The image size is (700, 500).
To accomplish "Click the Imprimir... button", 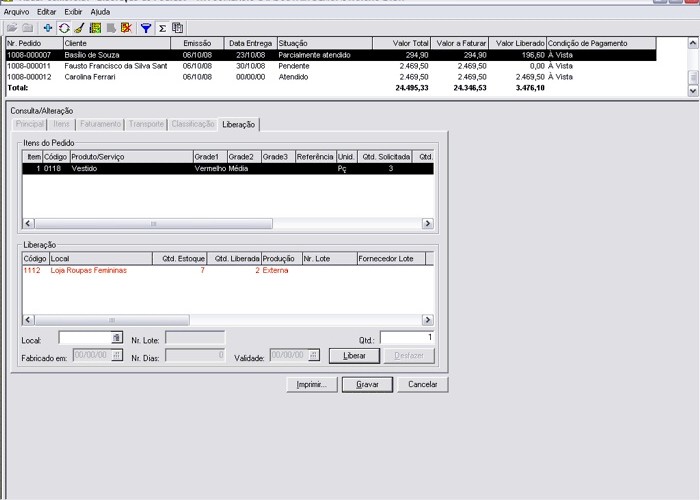I will (x=310, y=384).
